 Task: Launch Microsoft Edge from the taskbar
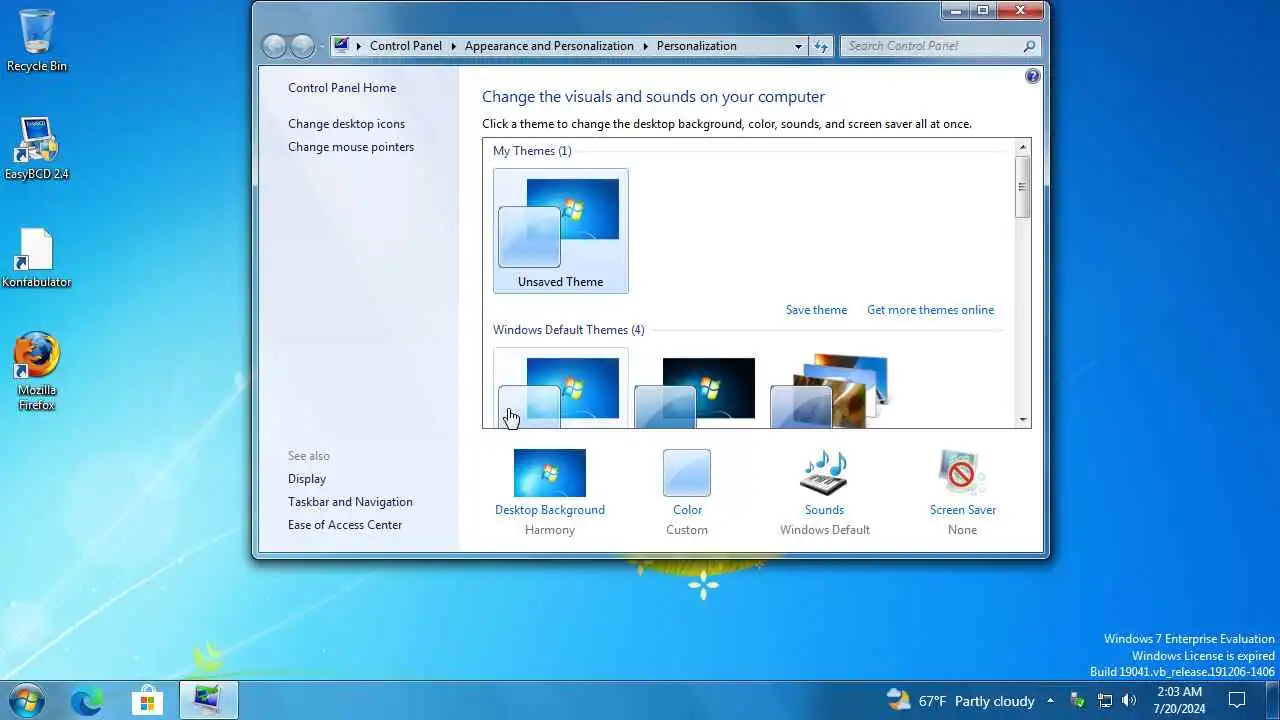87,700
